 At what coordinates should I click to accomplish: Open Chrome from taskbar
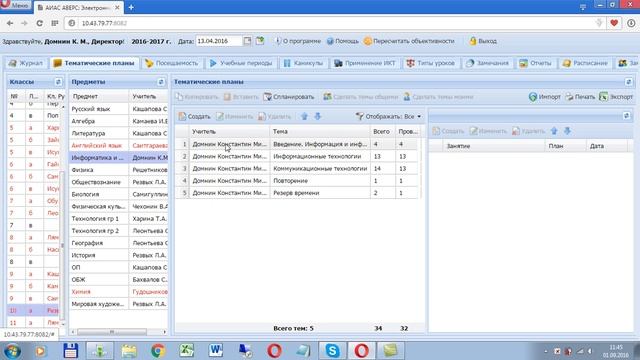tap(158, 351)
